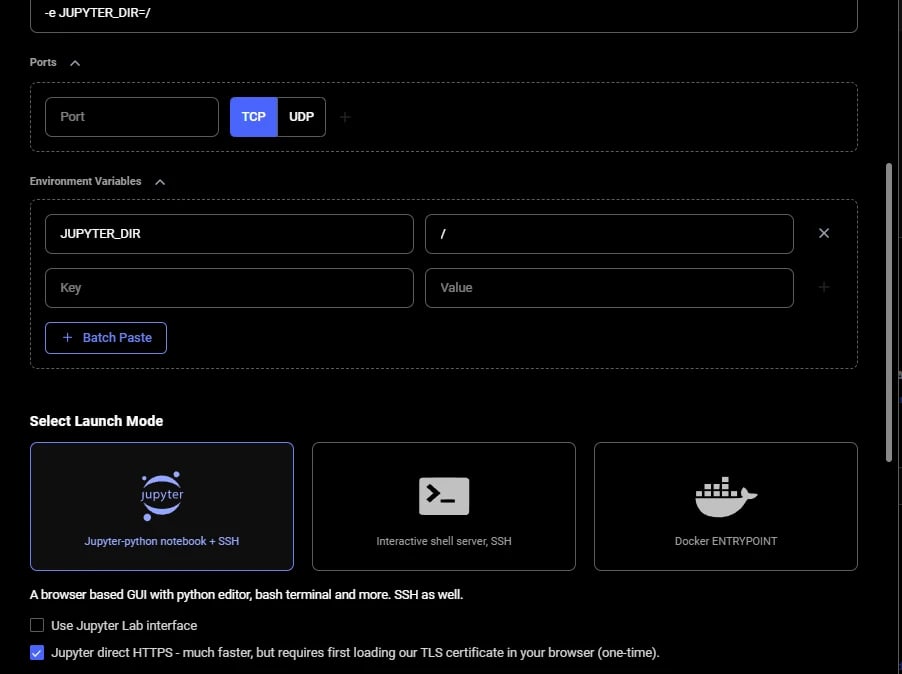902x674 pixels.
Task: Select the Jupyter-python notebook + SSH launch mode
Action: pos(162,506)
